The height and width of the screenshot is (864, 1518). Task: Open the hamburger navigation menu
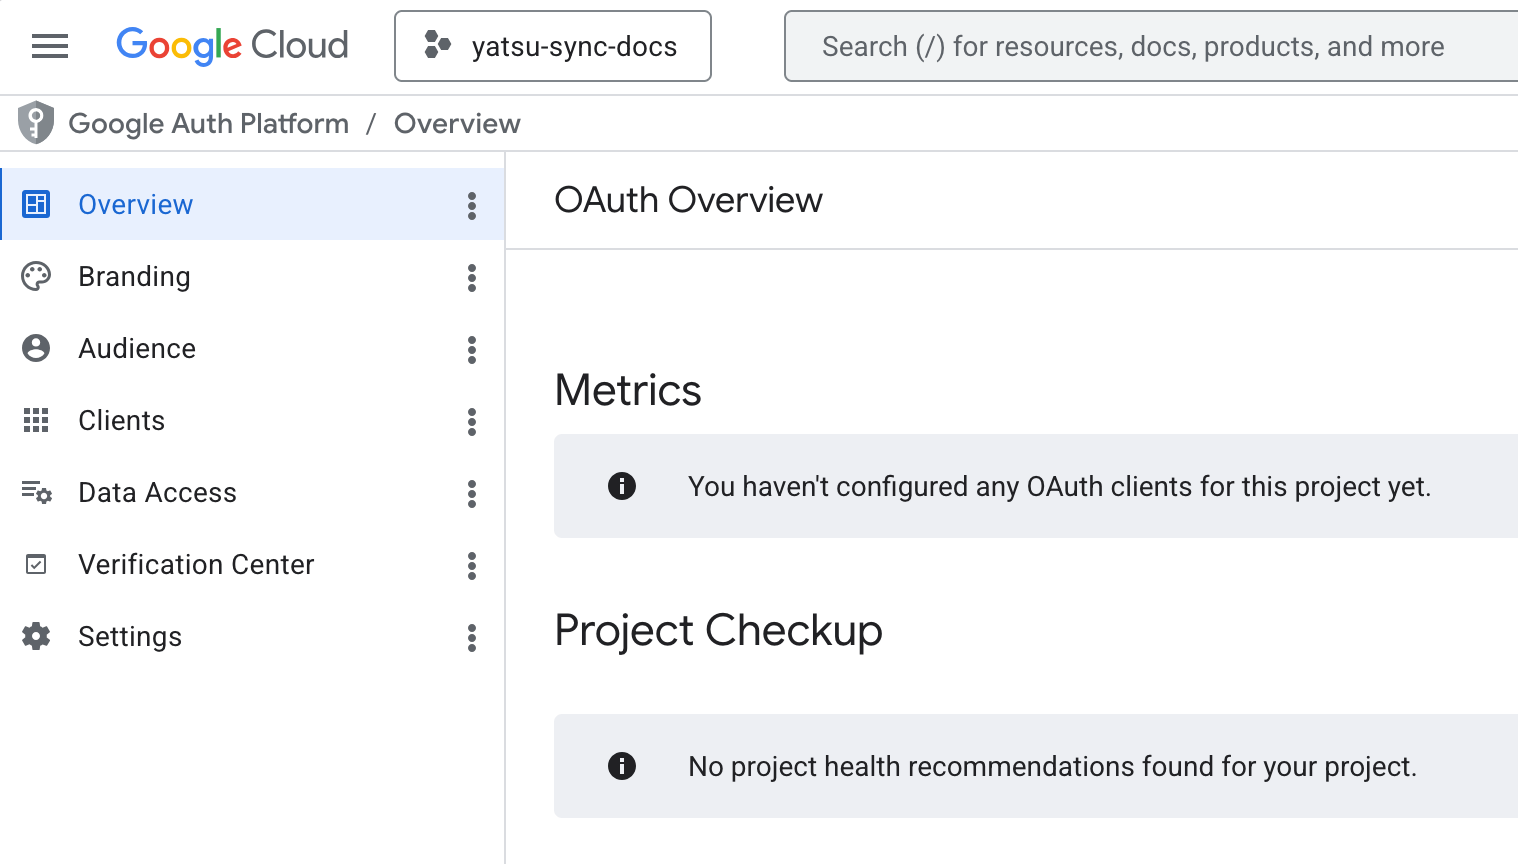coord(50,46)
